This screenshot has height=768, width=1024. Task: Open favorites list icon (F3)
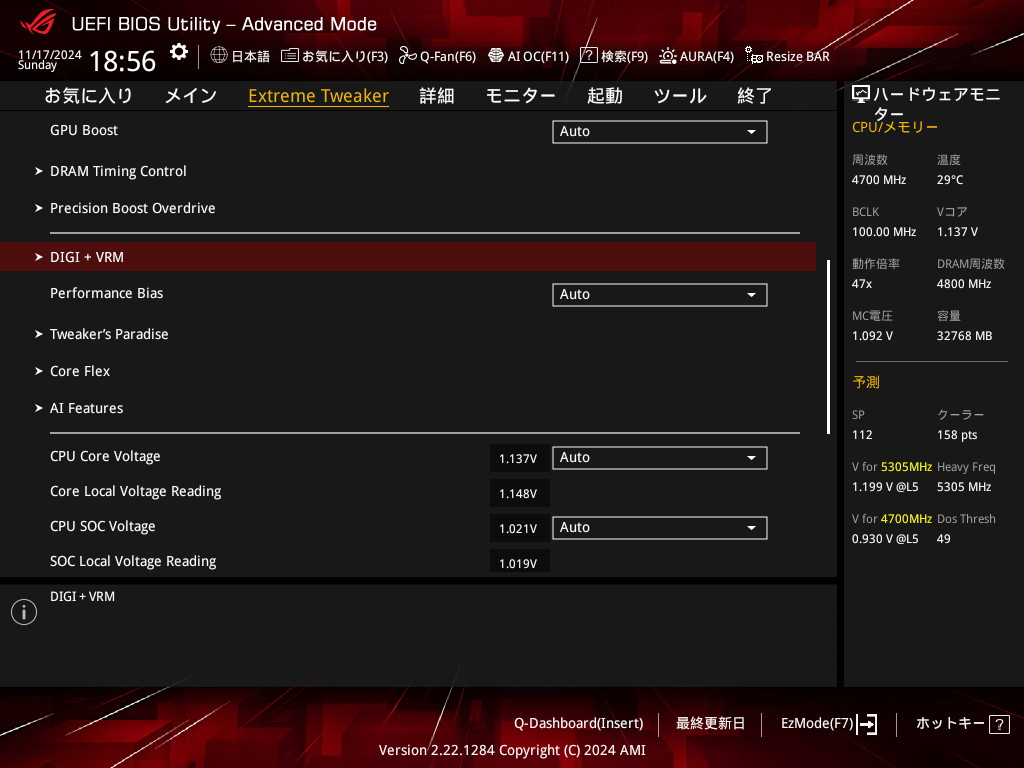[289, 56]
